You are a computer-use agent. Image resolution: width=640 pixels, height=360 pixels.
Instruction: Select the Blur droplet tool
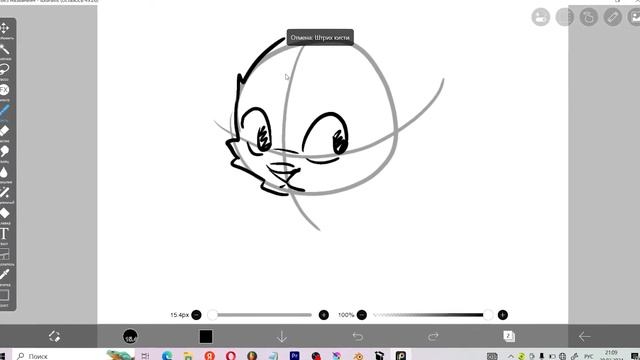pyautogui.click(x=4, y=172)
